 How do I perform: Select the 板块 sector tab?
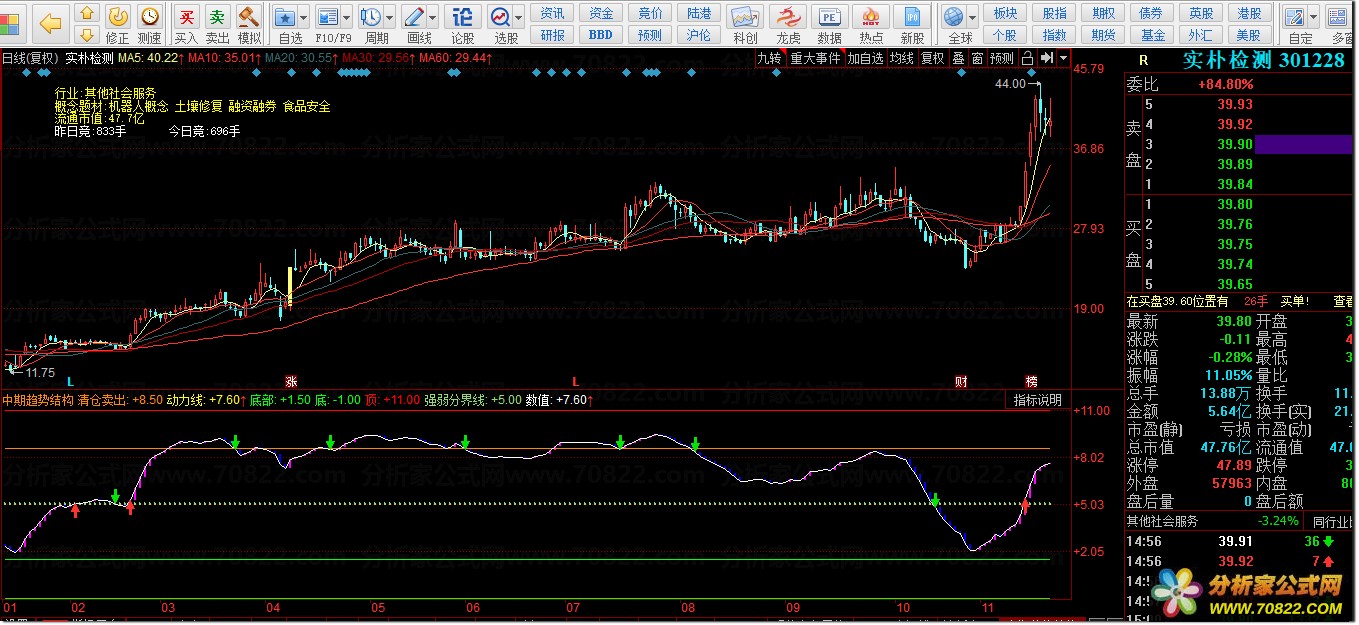click(1005, 13)
